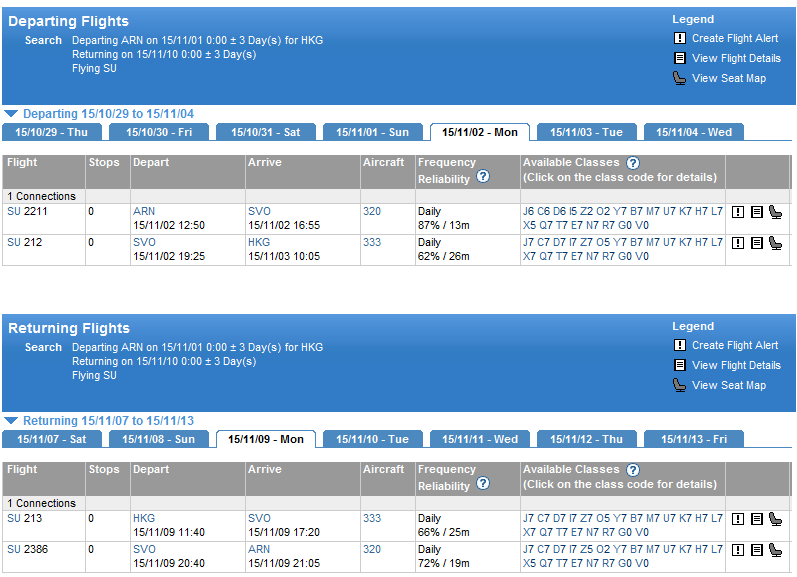Select the 15/11/13 - Fri returning tab
Image resolution: width=797 pixels, height=577 pixels.
point(693,439)
